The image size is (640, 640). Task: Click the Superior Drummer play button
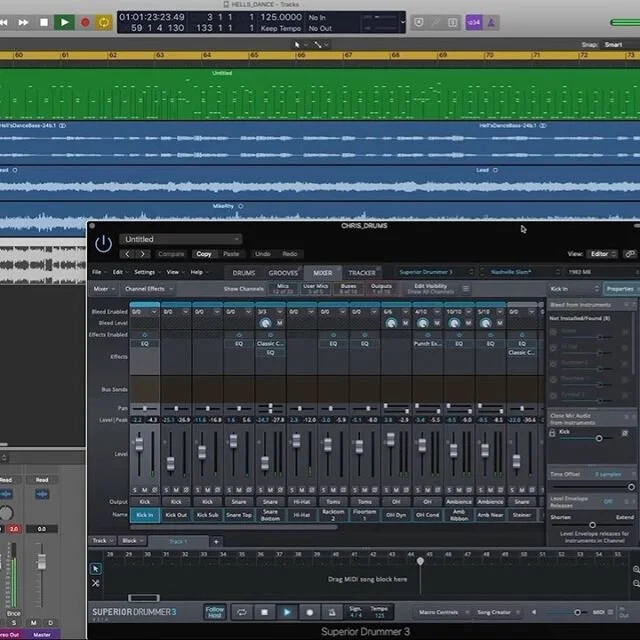pyautogui.click(x=287, y=612)
